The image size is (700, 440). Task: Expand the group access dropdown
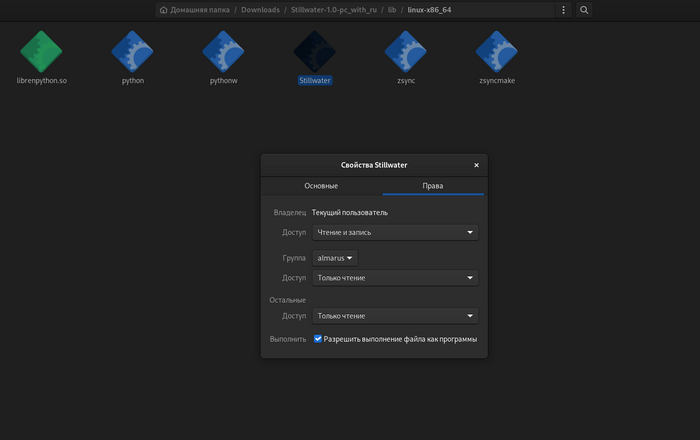[394, 278]
